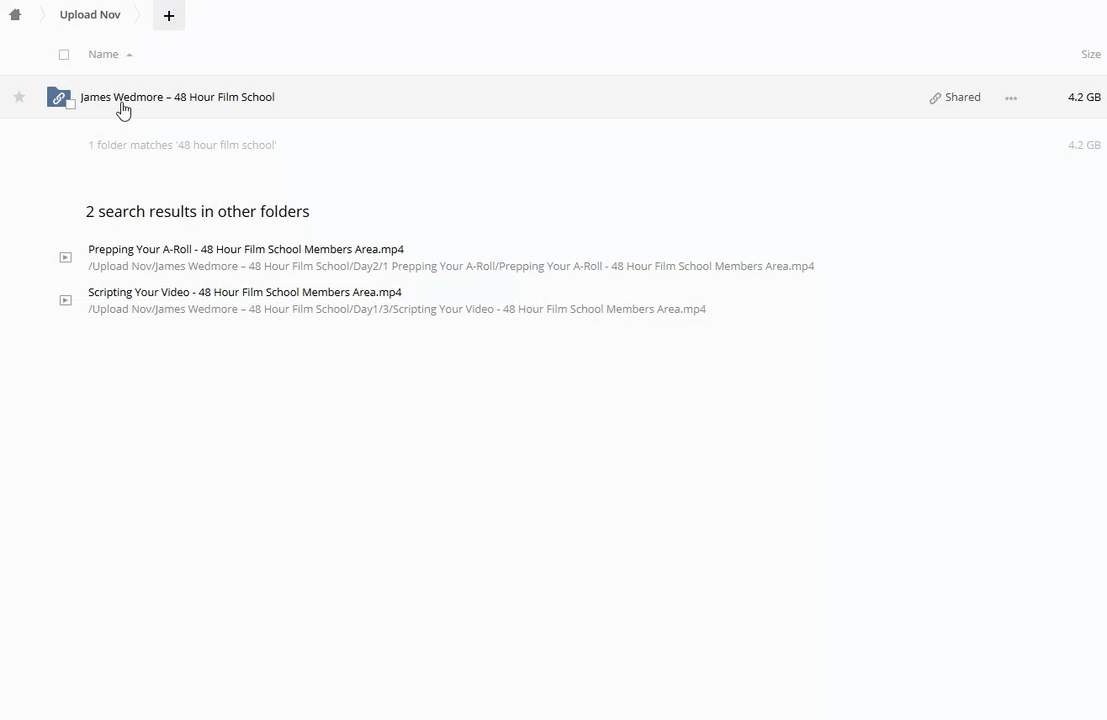Go to the Home root folder icon
Viewport: 1107px width, 720px height.
[x=15, y=15]
